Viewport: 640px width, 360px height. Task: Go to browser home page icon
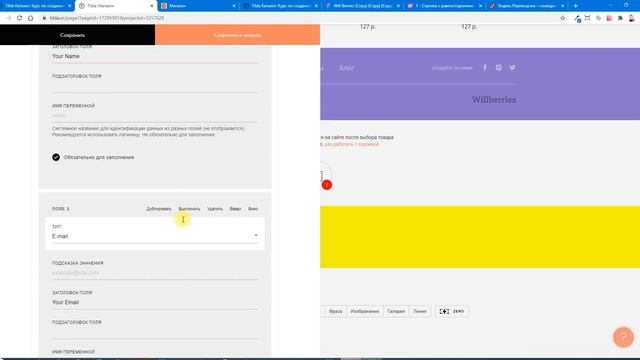click(x=31, y=18)
